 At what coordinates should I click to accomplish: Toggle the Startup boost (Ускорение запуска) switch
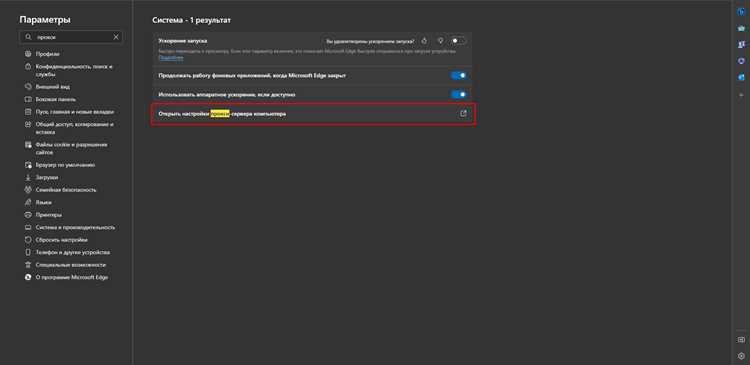[457, 41]
